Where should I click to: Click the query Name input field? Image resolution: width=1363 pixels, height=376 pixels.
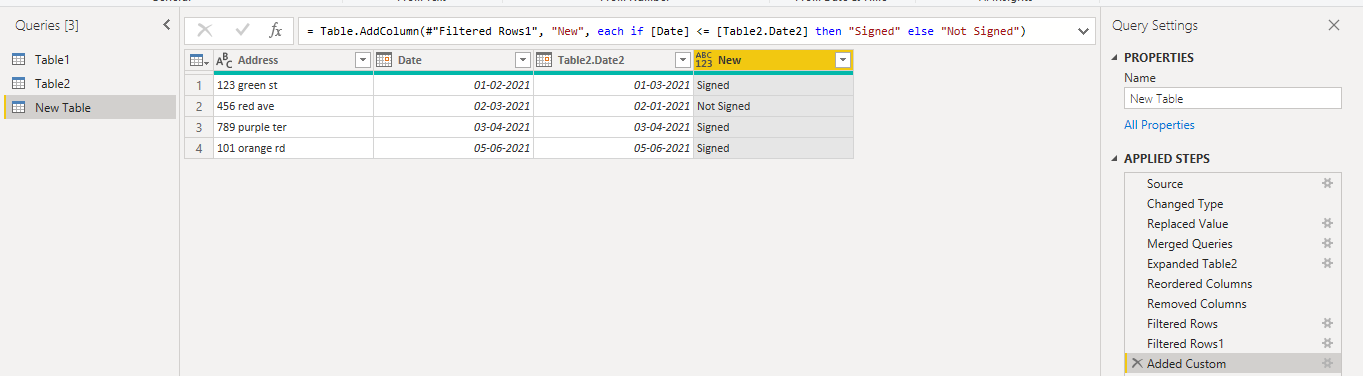click(1233, 98)
